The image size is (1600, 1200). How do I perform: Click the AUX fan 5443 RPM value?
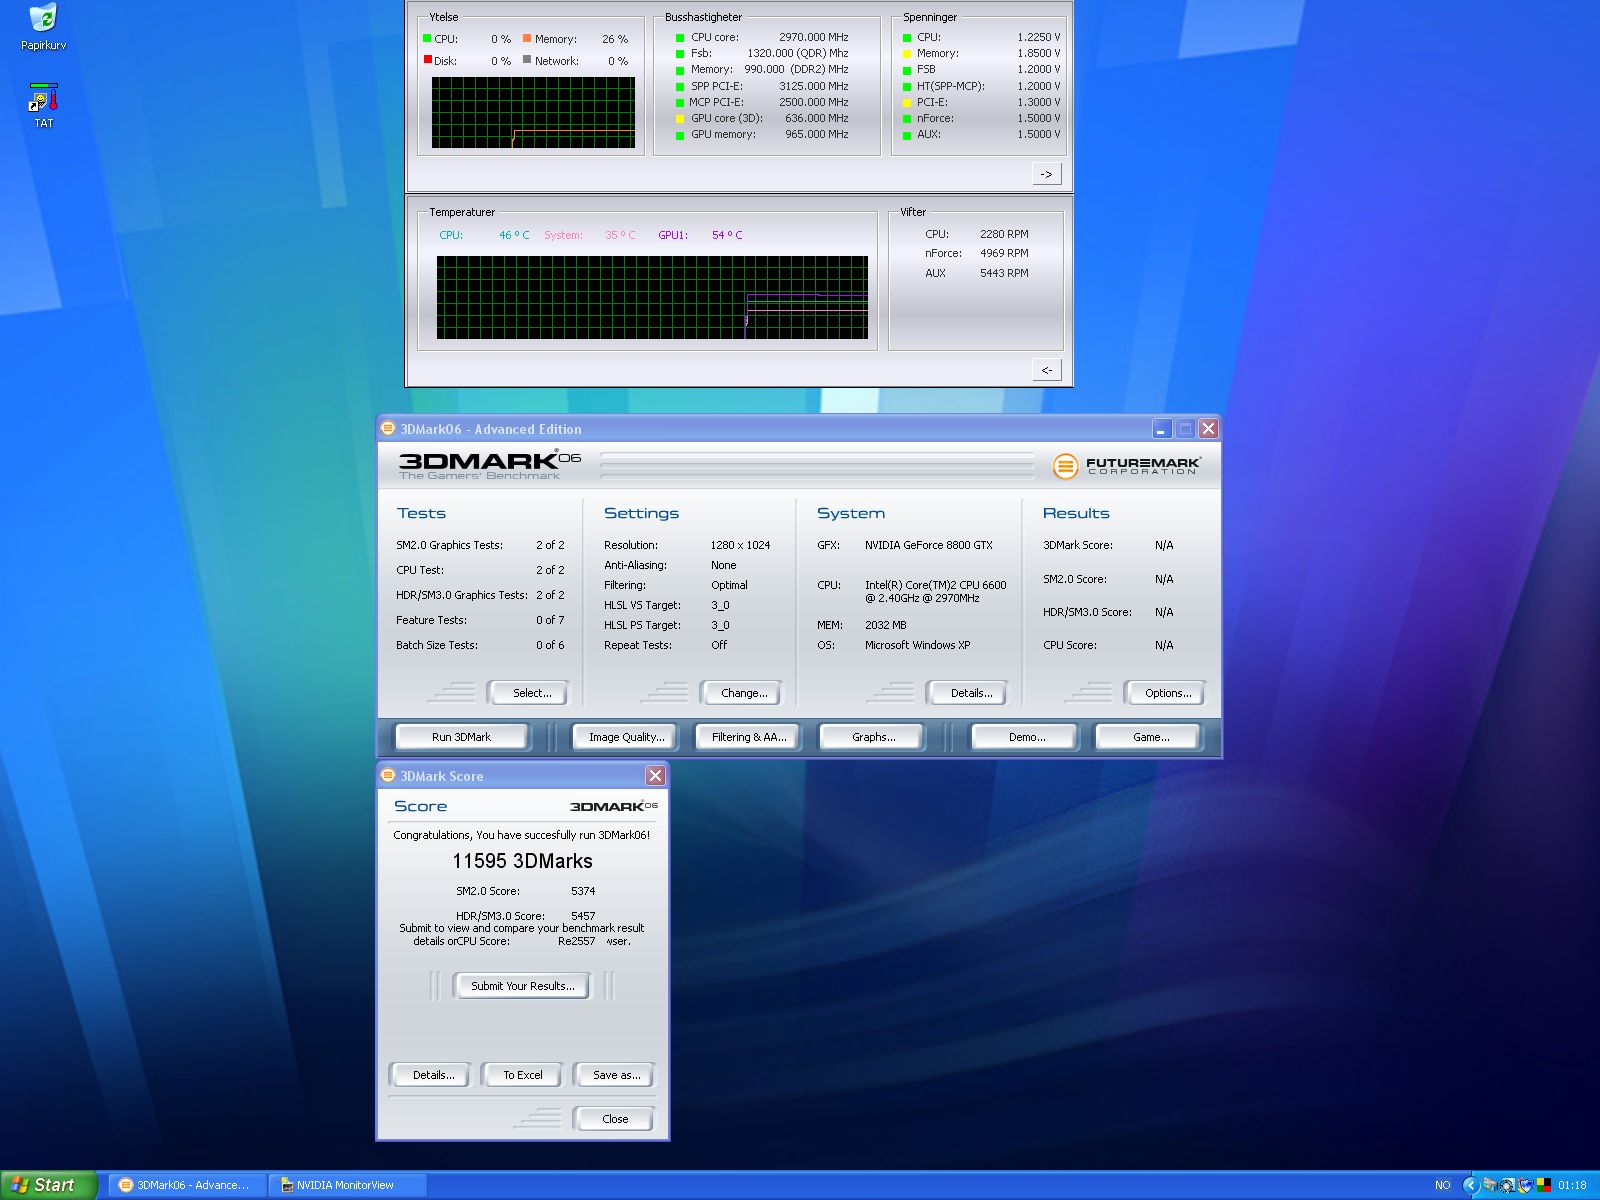point(1004,273)
